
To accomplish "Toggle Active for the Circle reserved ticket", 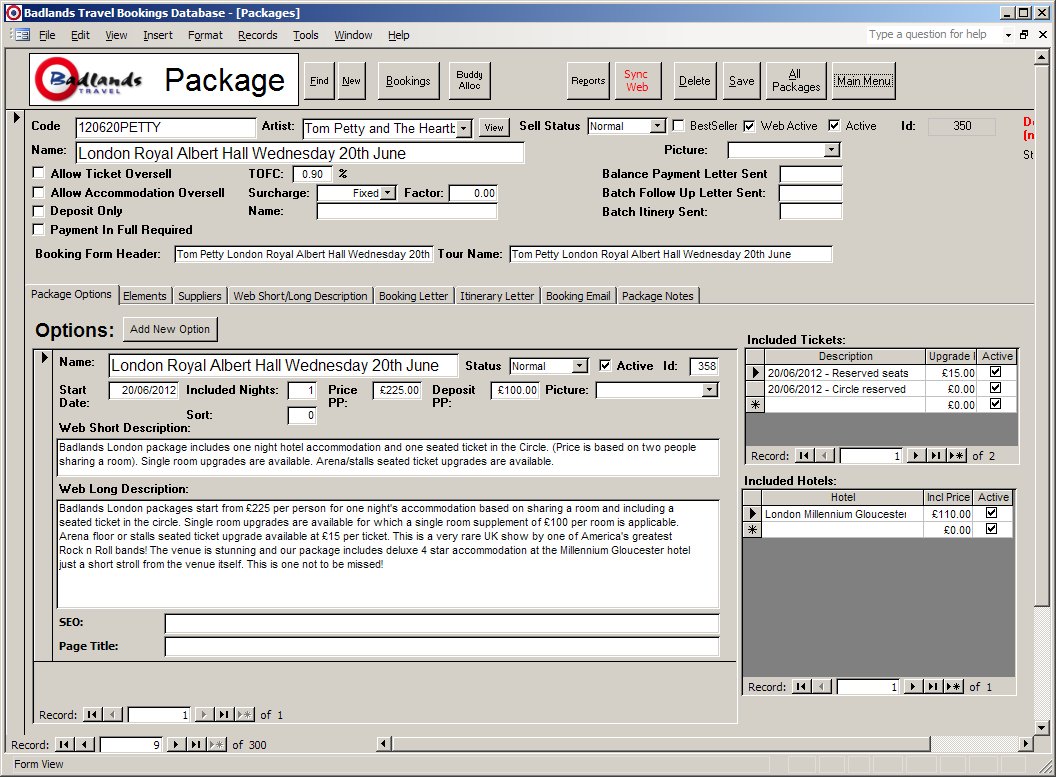I will coord(995,388).
